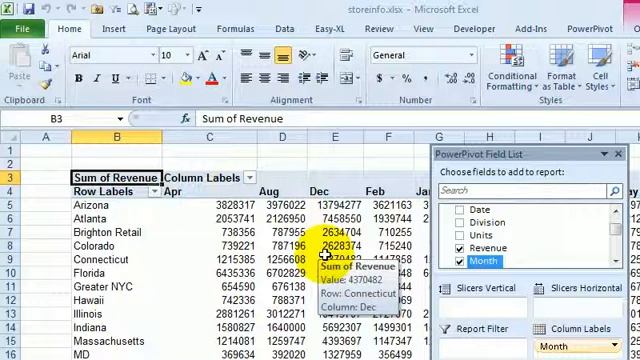Screen dimensions: 640x360
Task: Click the Cut scissors icon
Action: pyautogui.click(x=45, y=50)
